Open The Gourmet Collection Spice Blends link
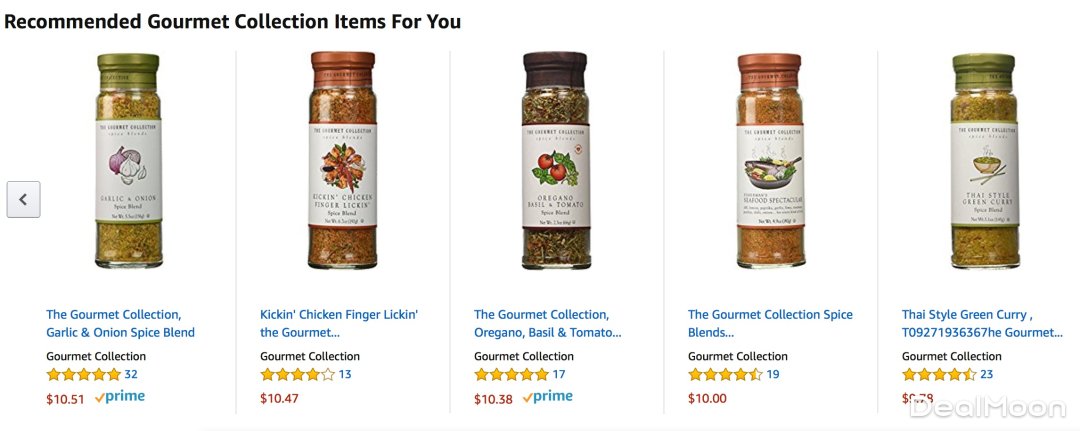 (x=770, y=323)
